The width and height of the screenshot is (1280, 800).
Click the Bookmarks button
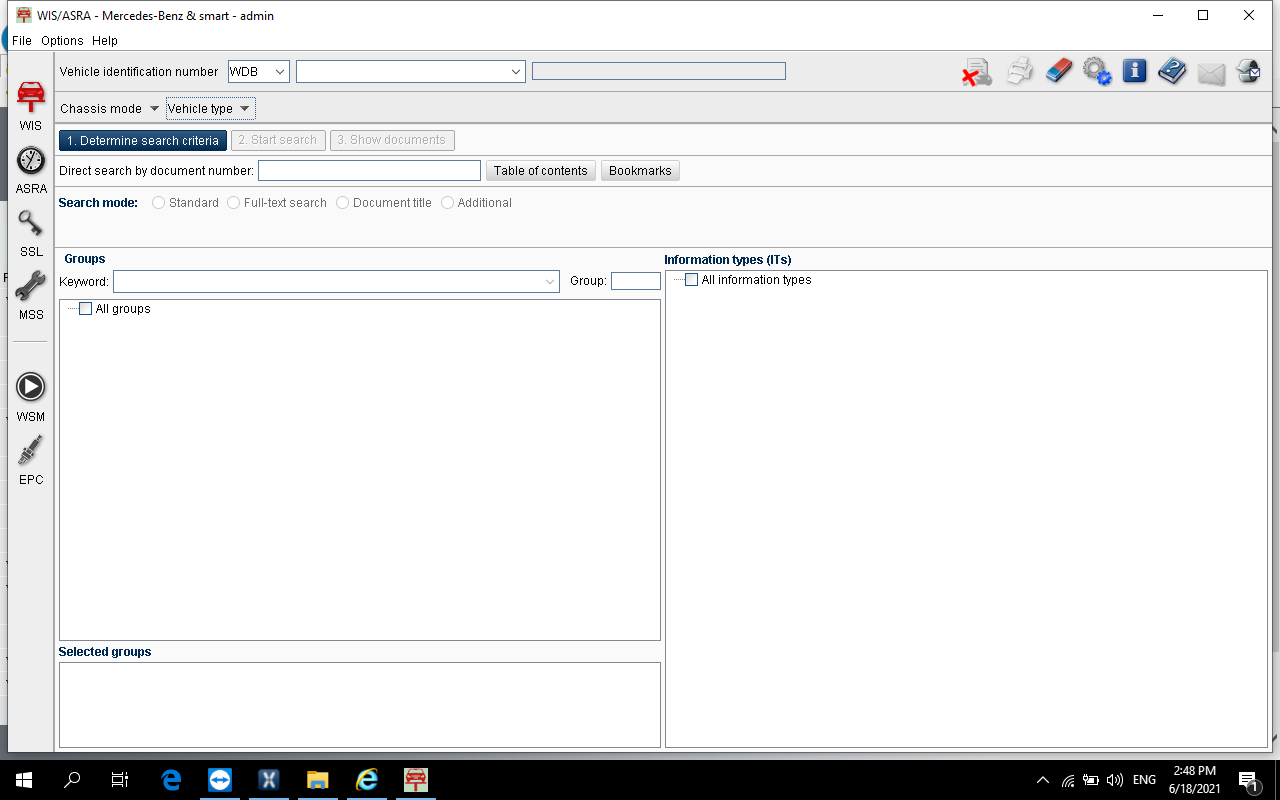[640, 171]
